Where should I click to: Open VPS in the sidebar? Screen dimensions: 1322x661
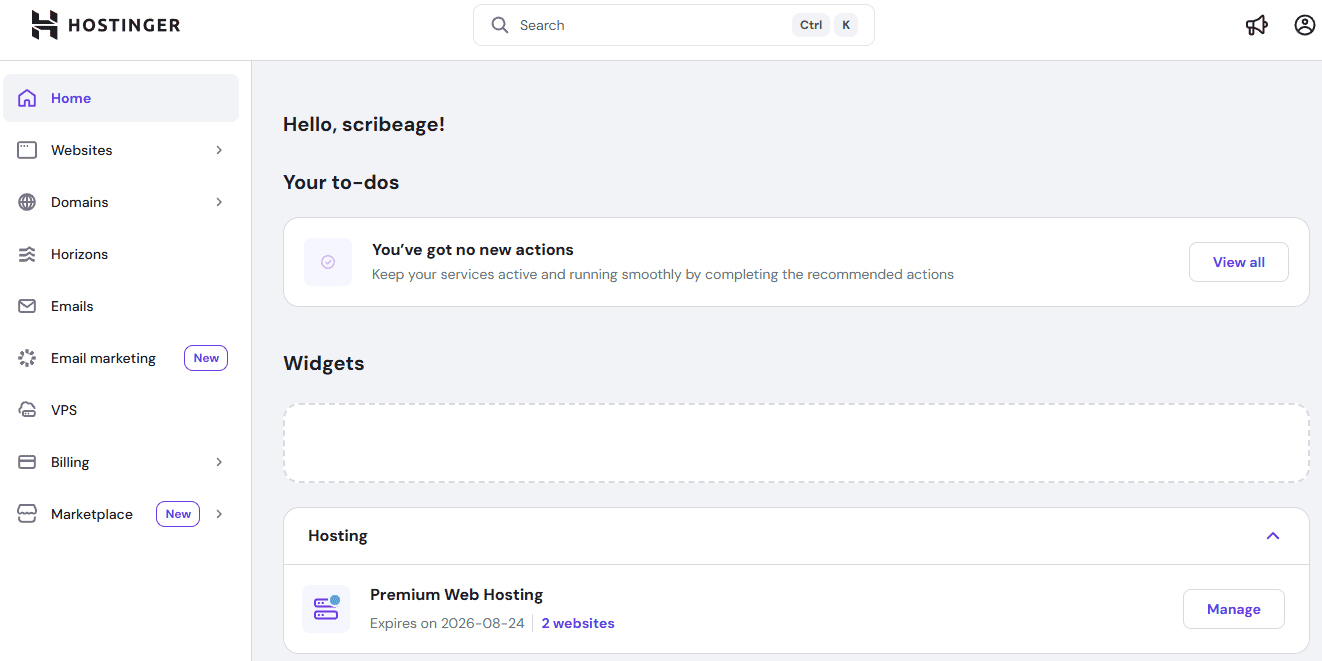coord(121,410)
